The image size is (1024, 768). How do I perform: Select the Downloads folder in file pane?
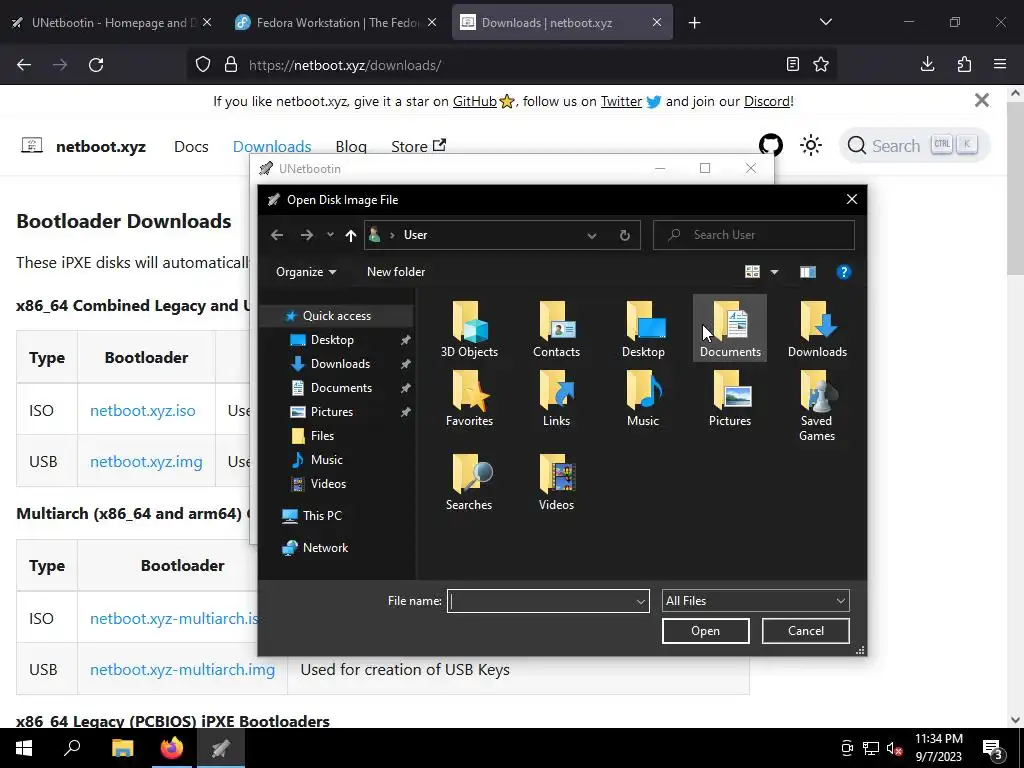coord(817,329)
